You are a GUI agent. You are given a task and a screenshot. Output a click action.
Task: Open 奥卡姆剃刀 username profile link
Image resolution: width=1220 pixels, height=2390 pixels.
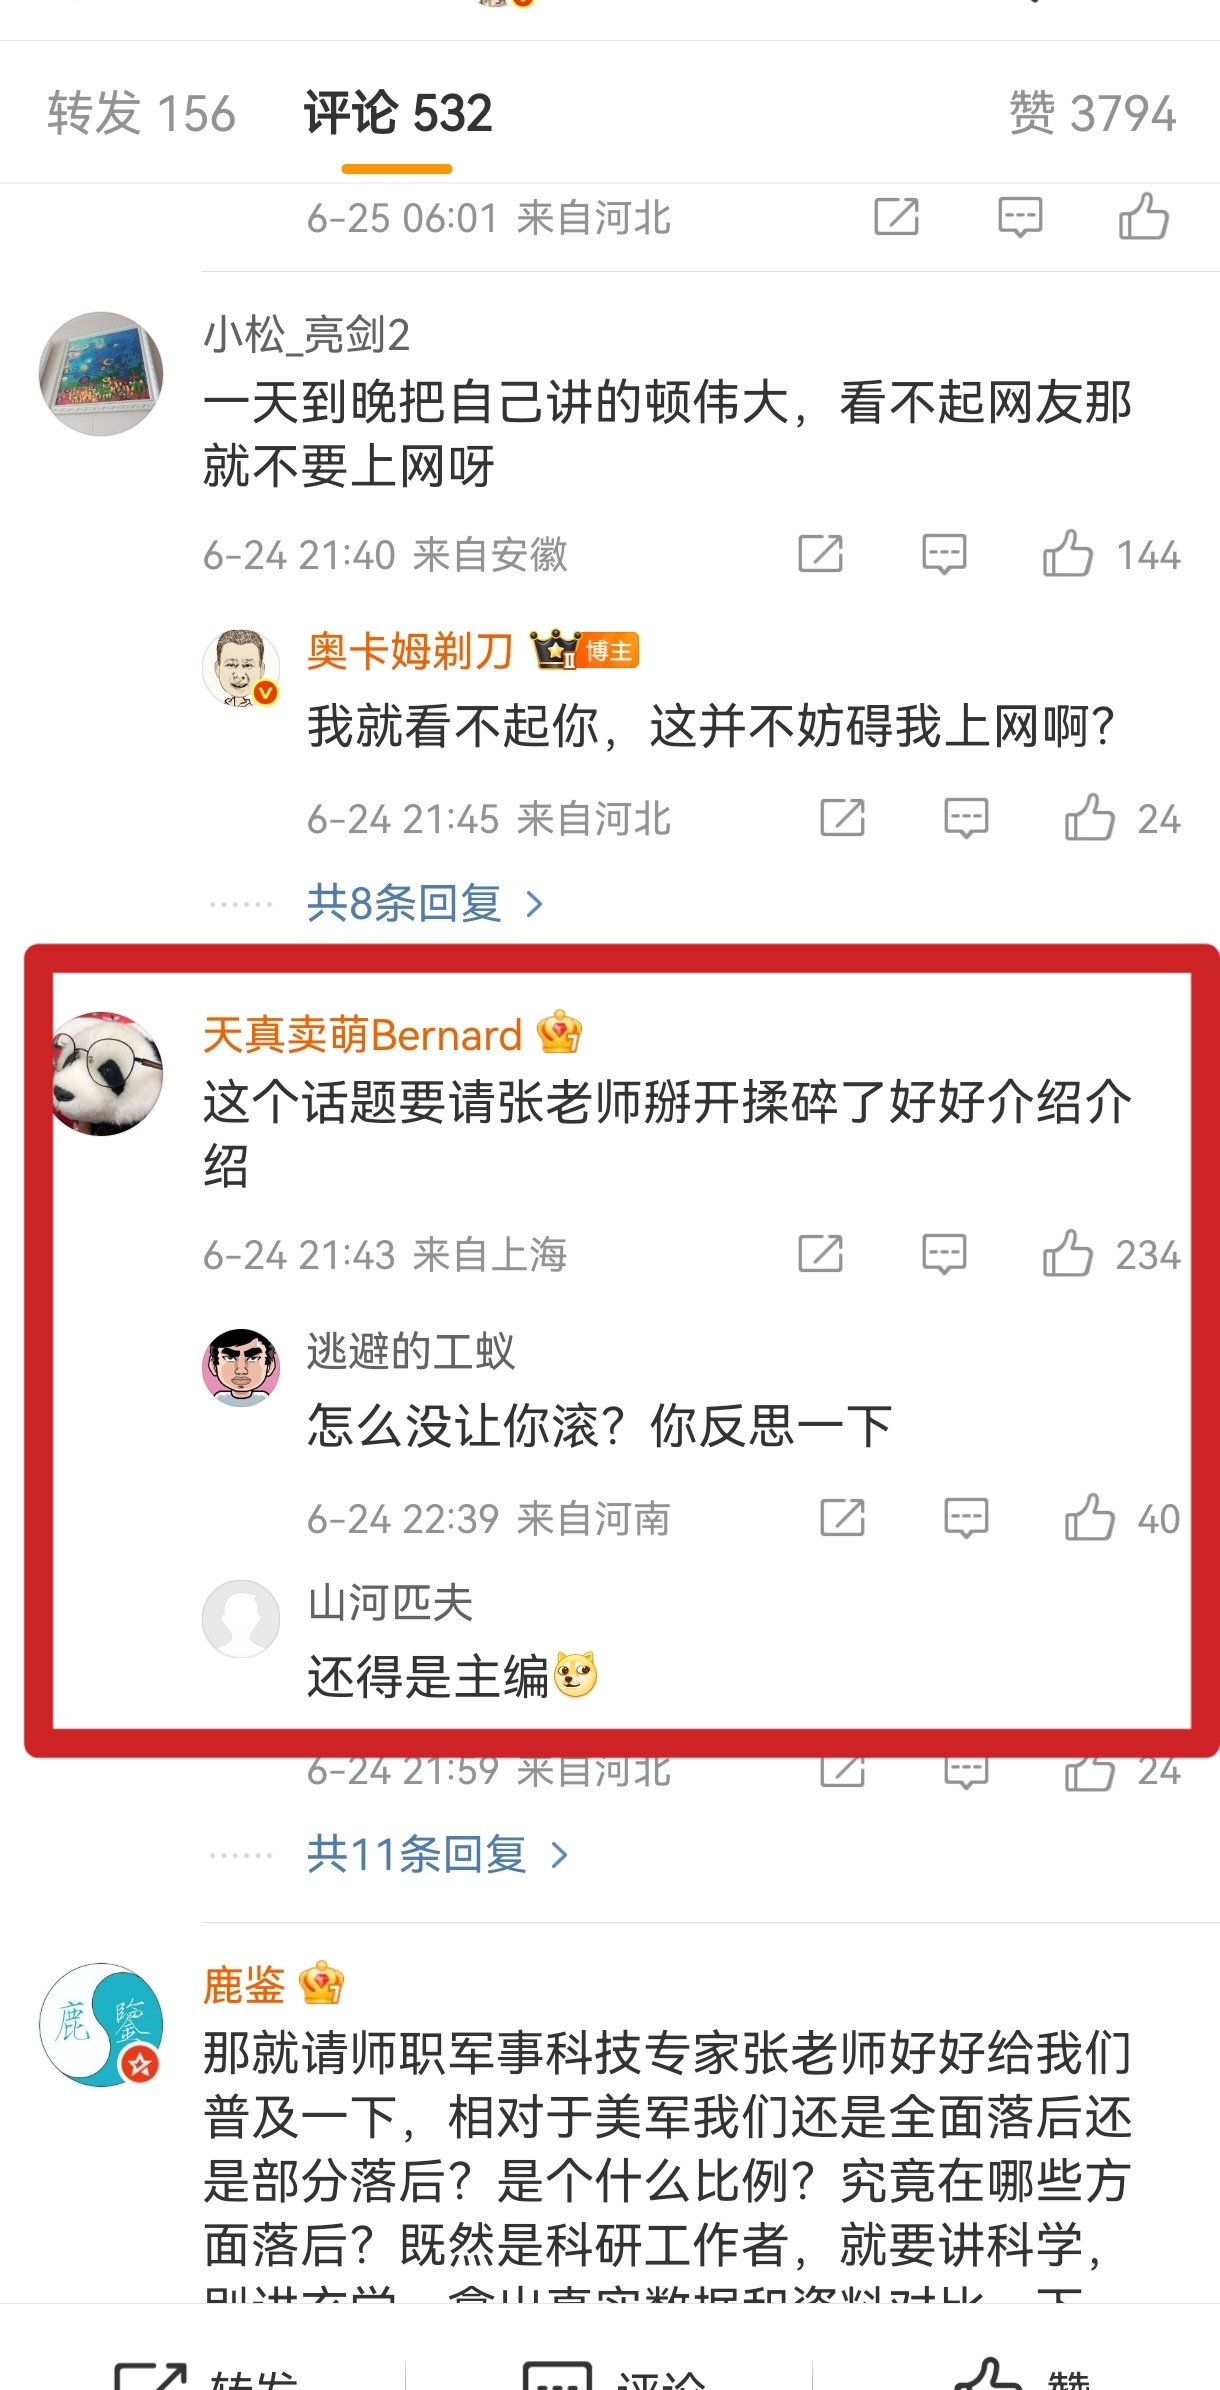coord(410,652)
